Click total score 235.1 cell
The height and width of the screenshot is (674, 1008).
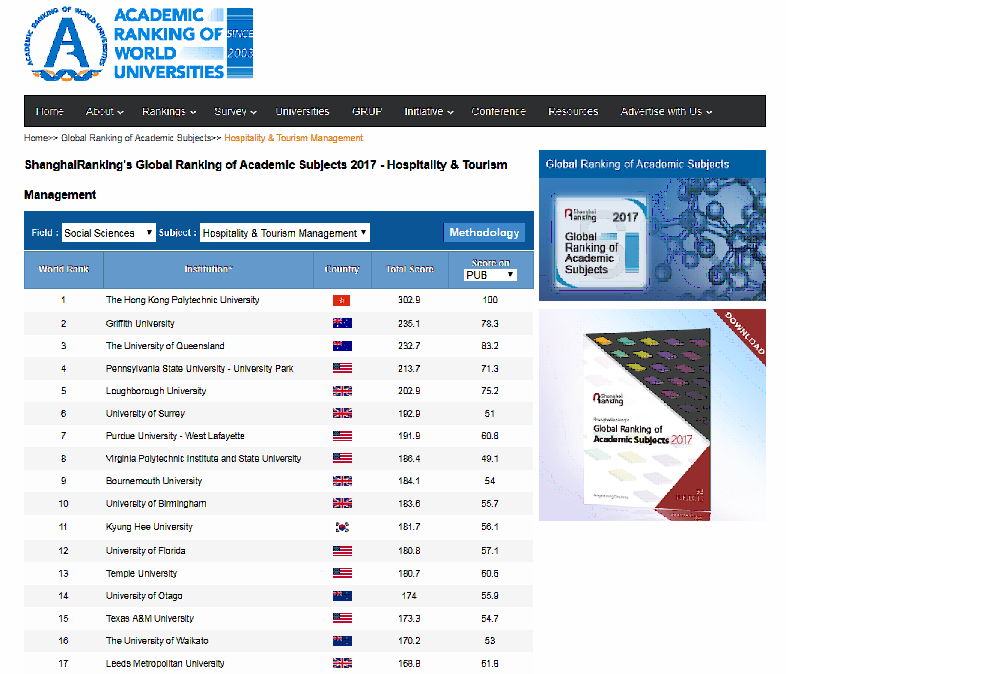[x=409, y=323]
